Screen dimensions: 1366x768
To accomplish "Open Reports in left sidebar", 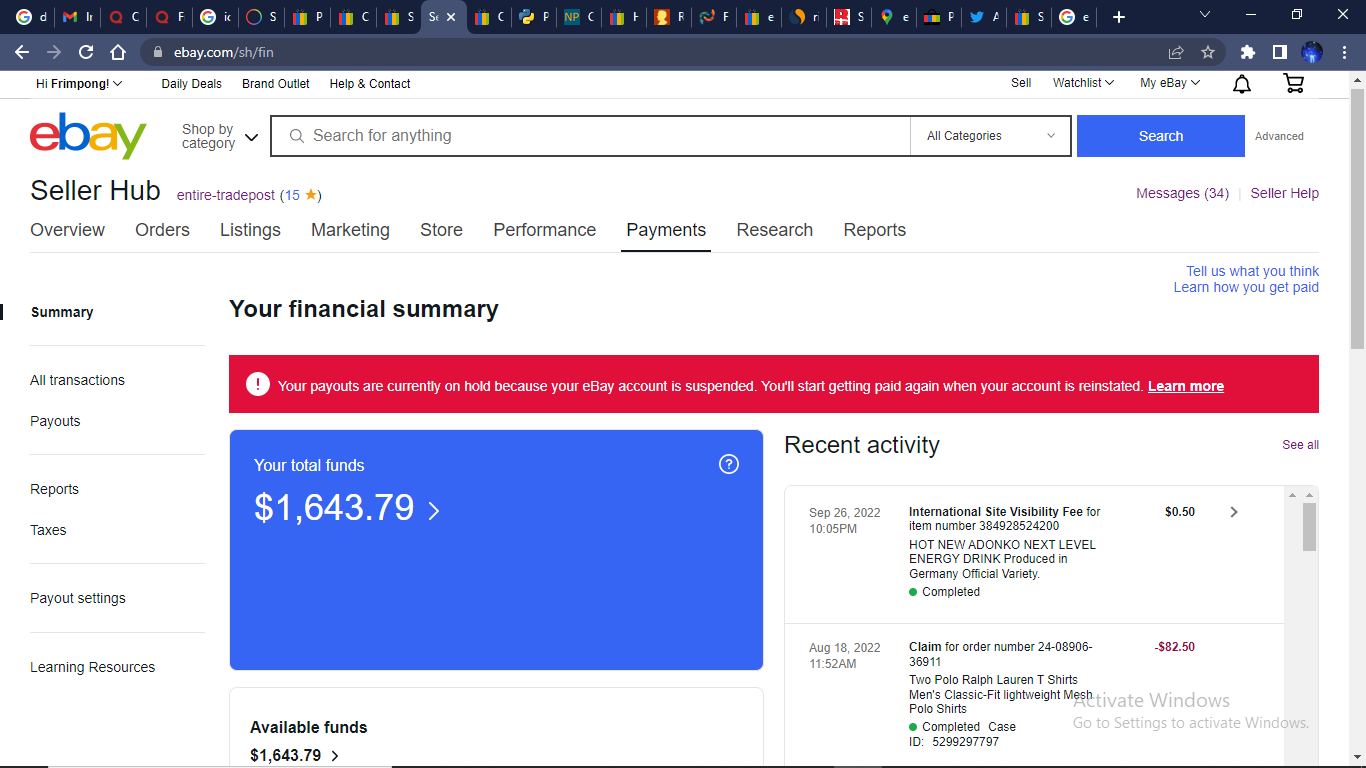I will [x=54, y=489].
